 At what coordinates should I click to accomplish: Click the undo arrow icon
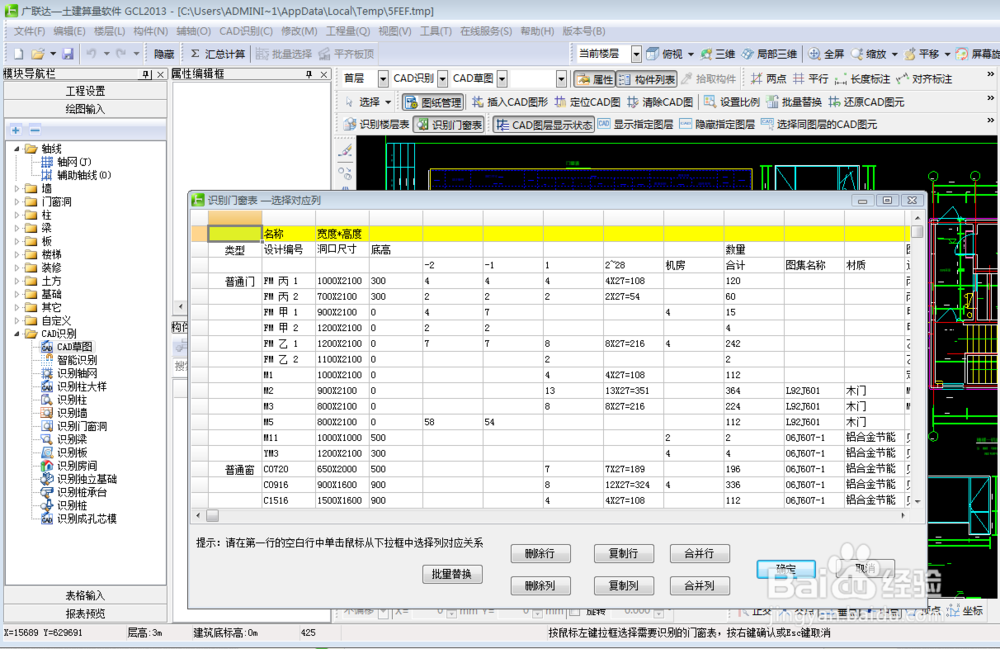coord(91,54)
